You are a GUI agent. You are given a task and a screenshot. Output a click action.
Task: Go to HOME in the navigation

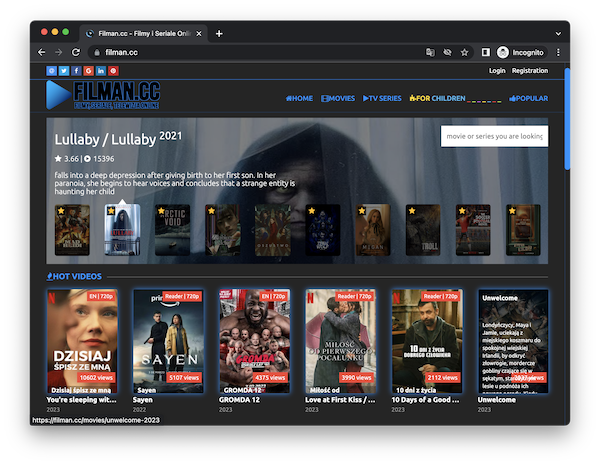pyautogui.click(x=299, y=98)
